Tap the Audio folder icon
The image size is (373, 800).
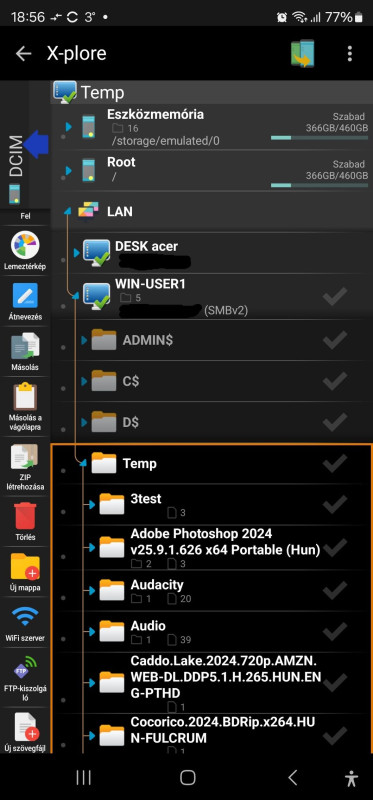coord(112,631)
